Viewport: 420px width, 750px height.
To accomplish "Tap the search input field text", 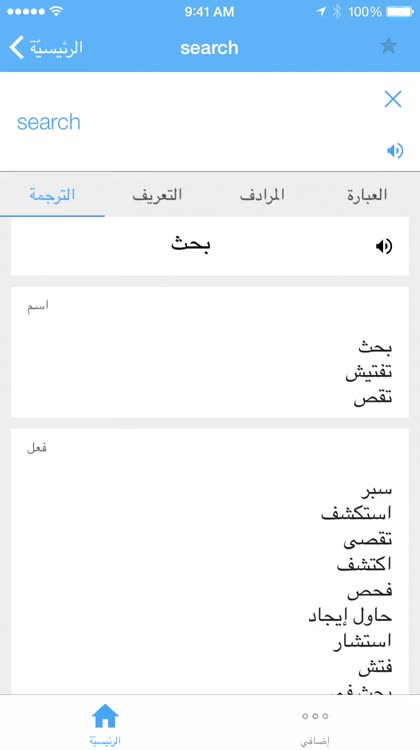I will pyautogui.click(x=49, y=122).
